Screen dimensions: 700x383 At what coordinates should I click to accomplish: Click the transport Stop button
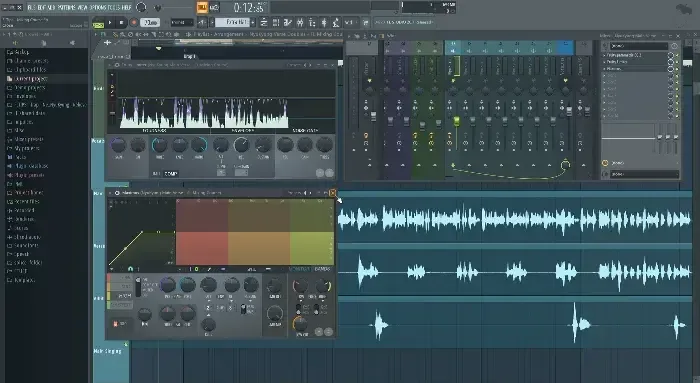121,22
